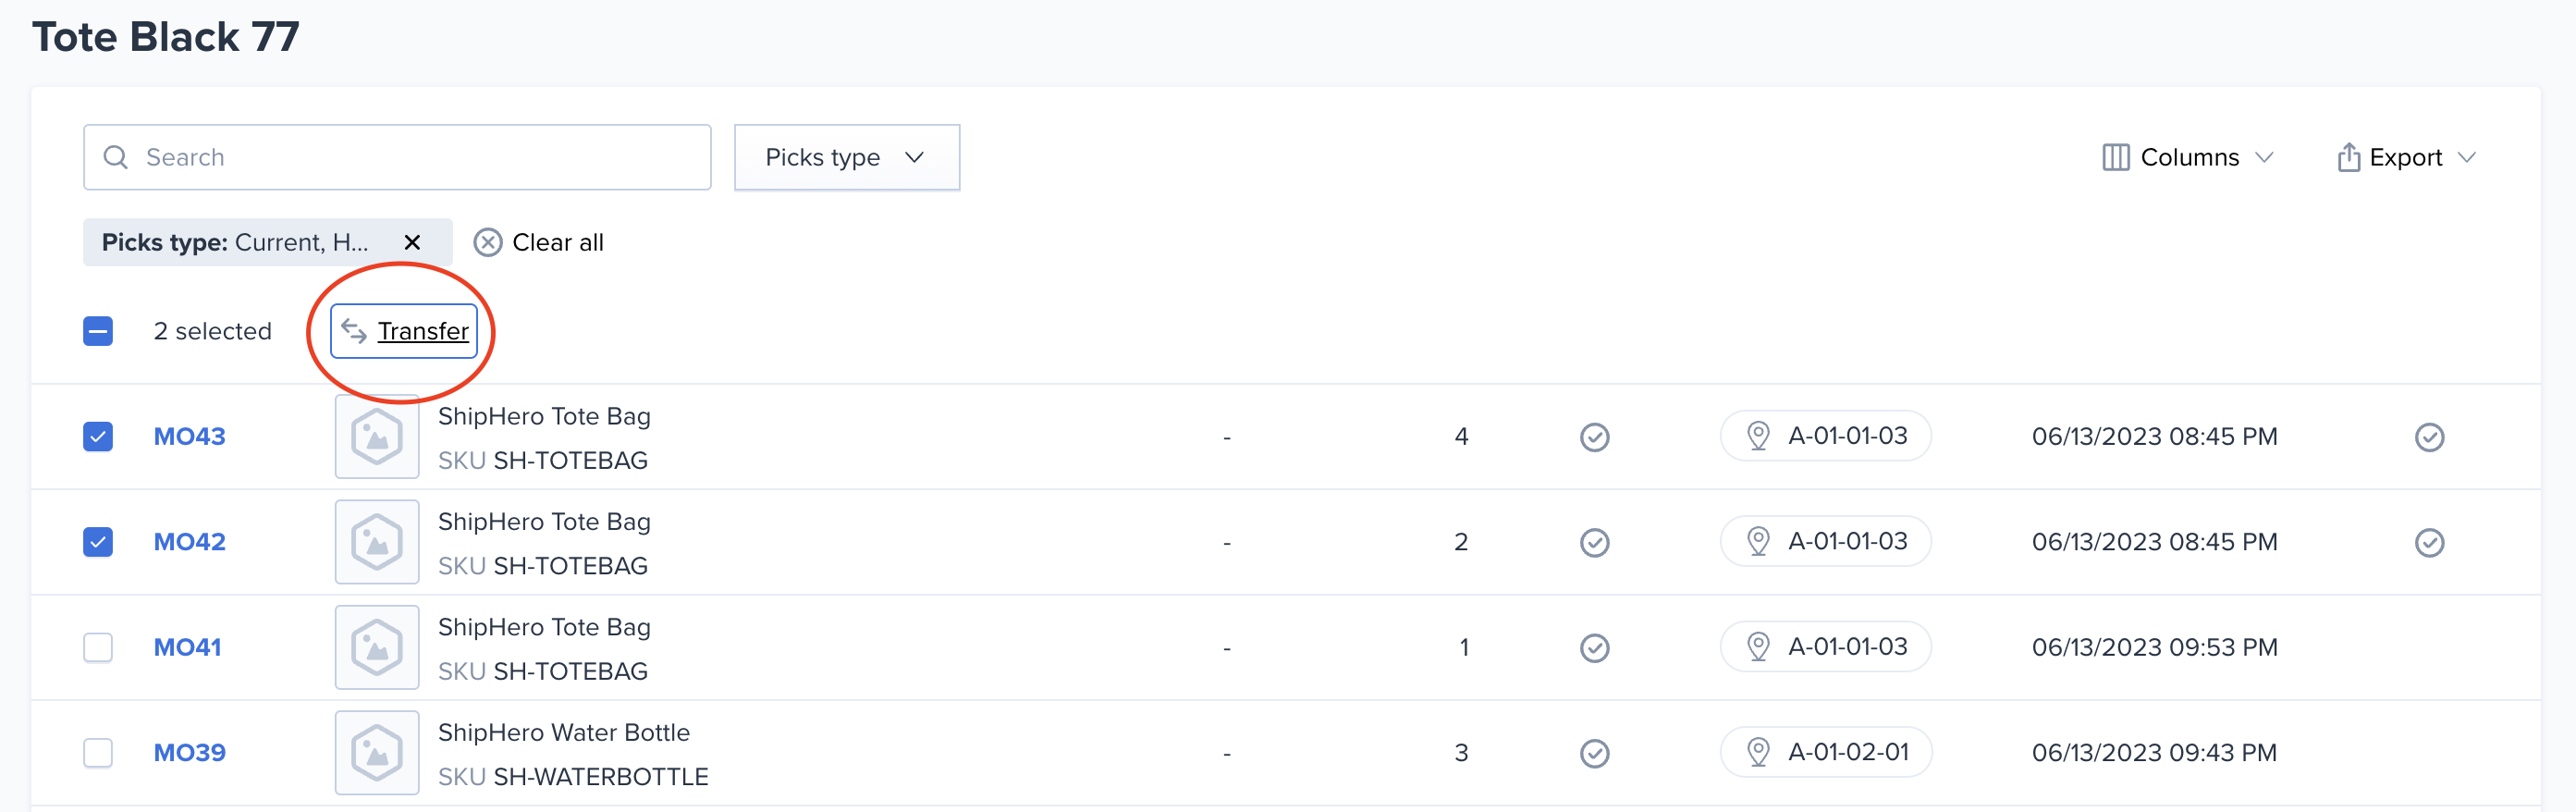
Task: Click the Clear all circle-x icon
Action: click(x=487, y=242)
